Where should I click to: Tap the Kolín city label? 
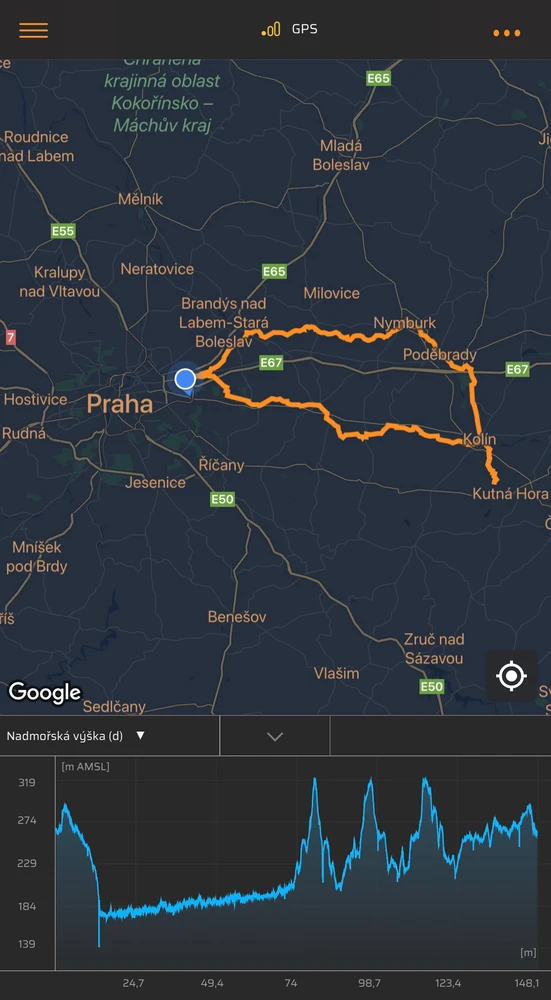click(x=479, y=439)
